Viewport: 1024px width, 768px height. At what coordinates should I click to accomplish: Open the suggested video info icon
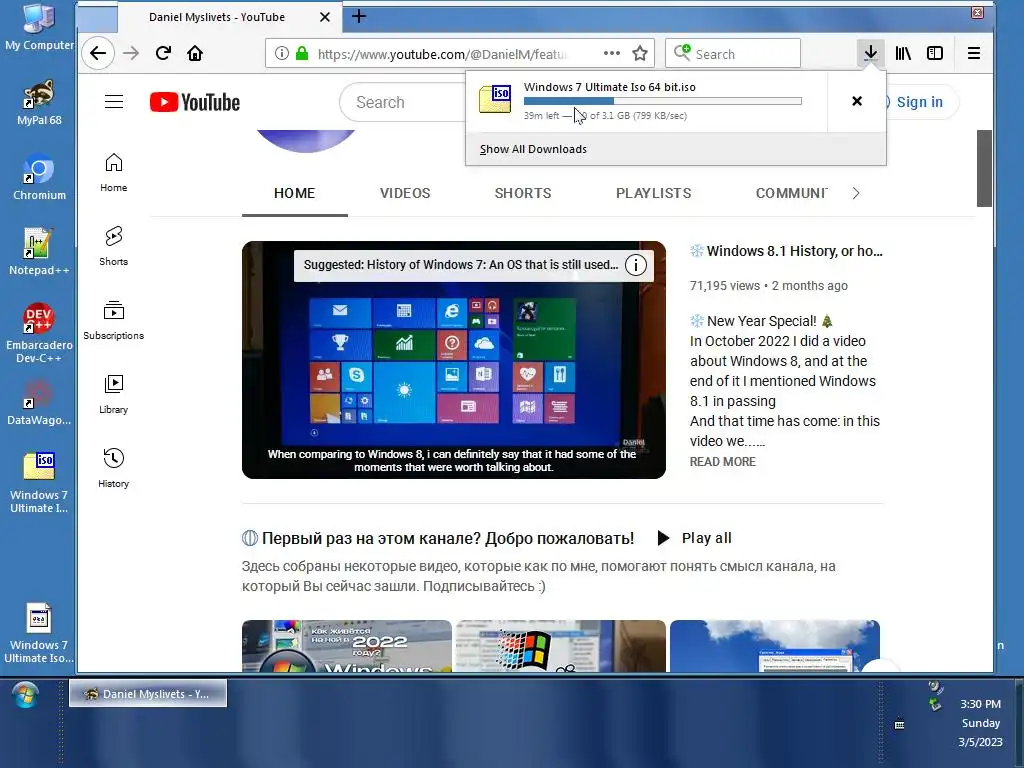636,265
